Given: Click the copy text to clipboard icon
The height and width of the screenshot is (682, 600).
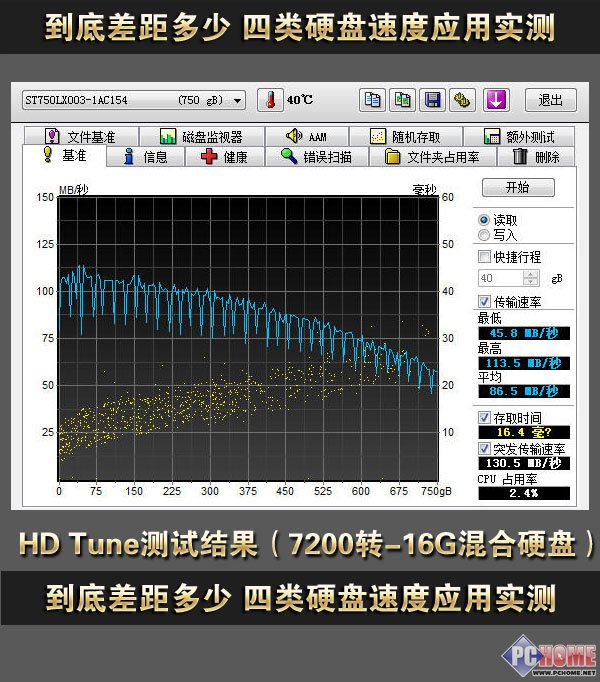Looking at the screenshot, I should 372,100.
